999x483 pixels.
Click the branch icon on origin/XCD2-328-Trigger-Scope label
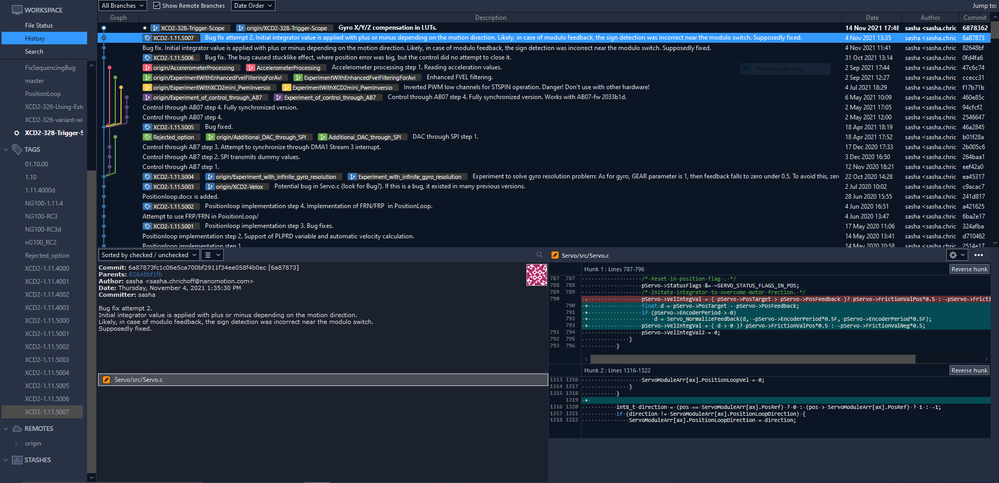point(241,28)
